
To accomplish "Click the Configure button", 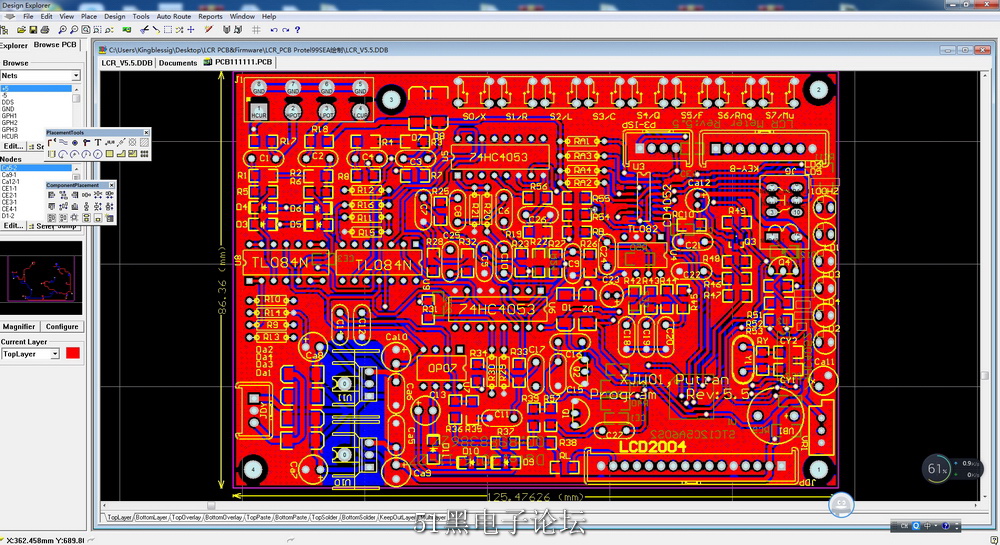I will [62, 326].
